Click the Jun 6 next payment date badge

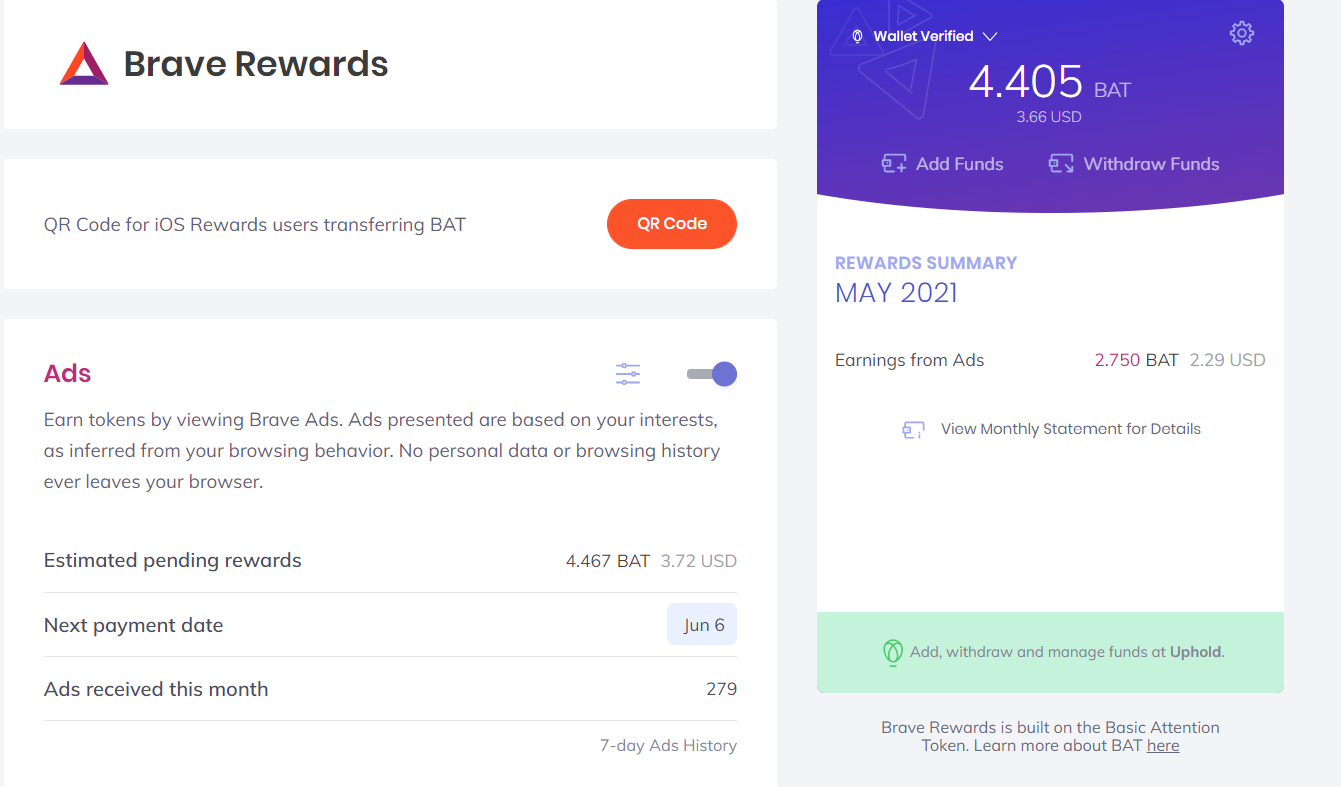click(x=702, y=625)
